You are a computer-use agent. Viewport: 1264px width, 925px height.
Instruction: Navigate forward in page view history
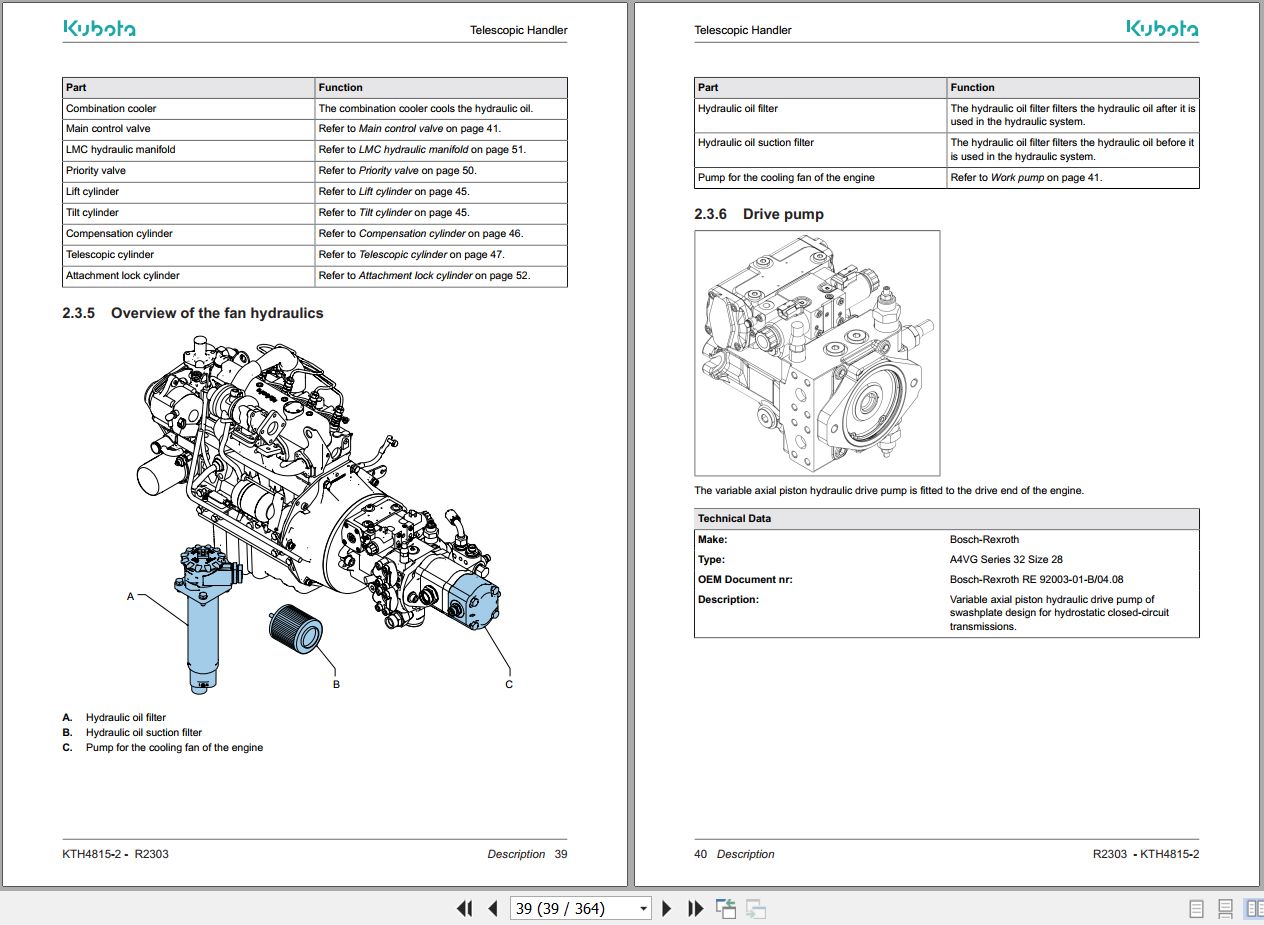(x=754, y=908)
